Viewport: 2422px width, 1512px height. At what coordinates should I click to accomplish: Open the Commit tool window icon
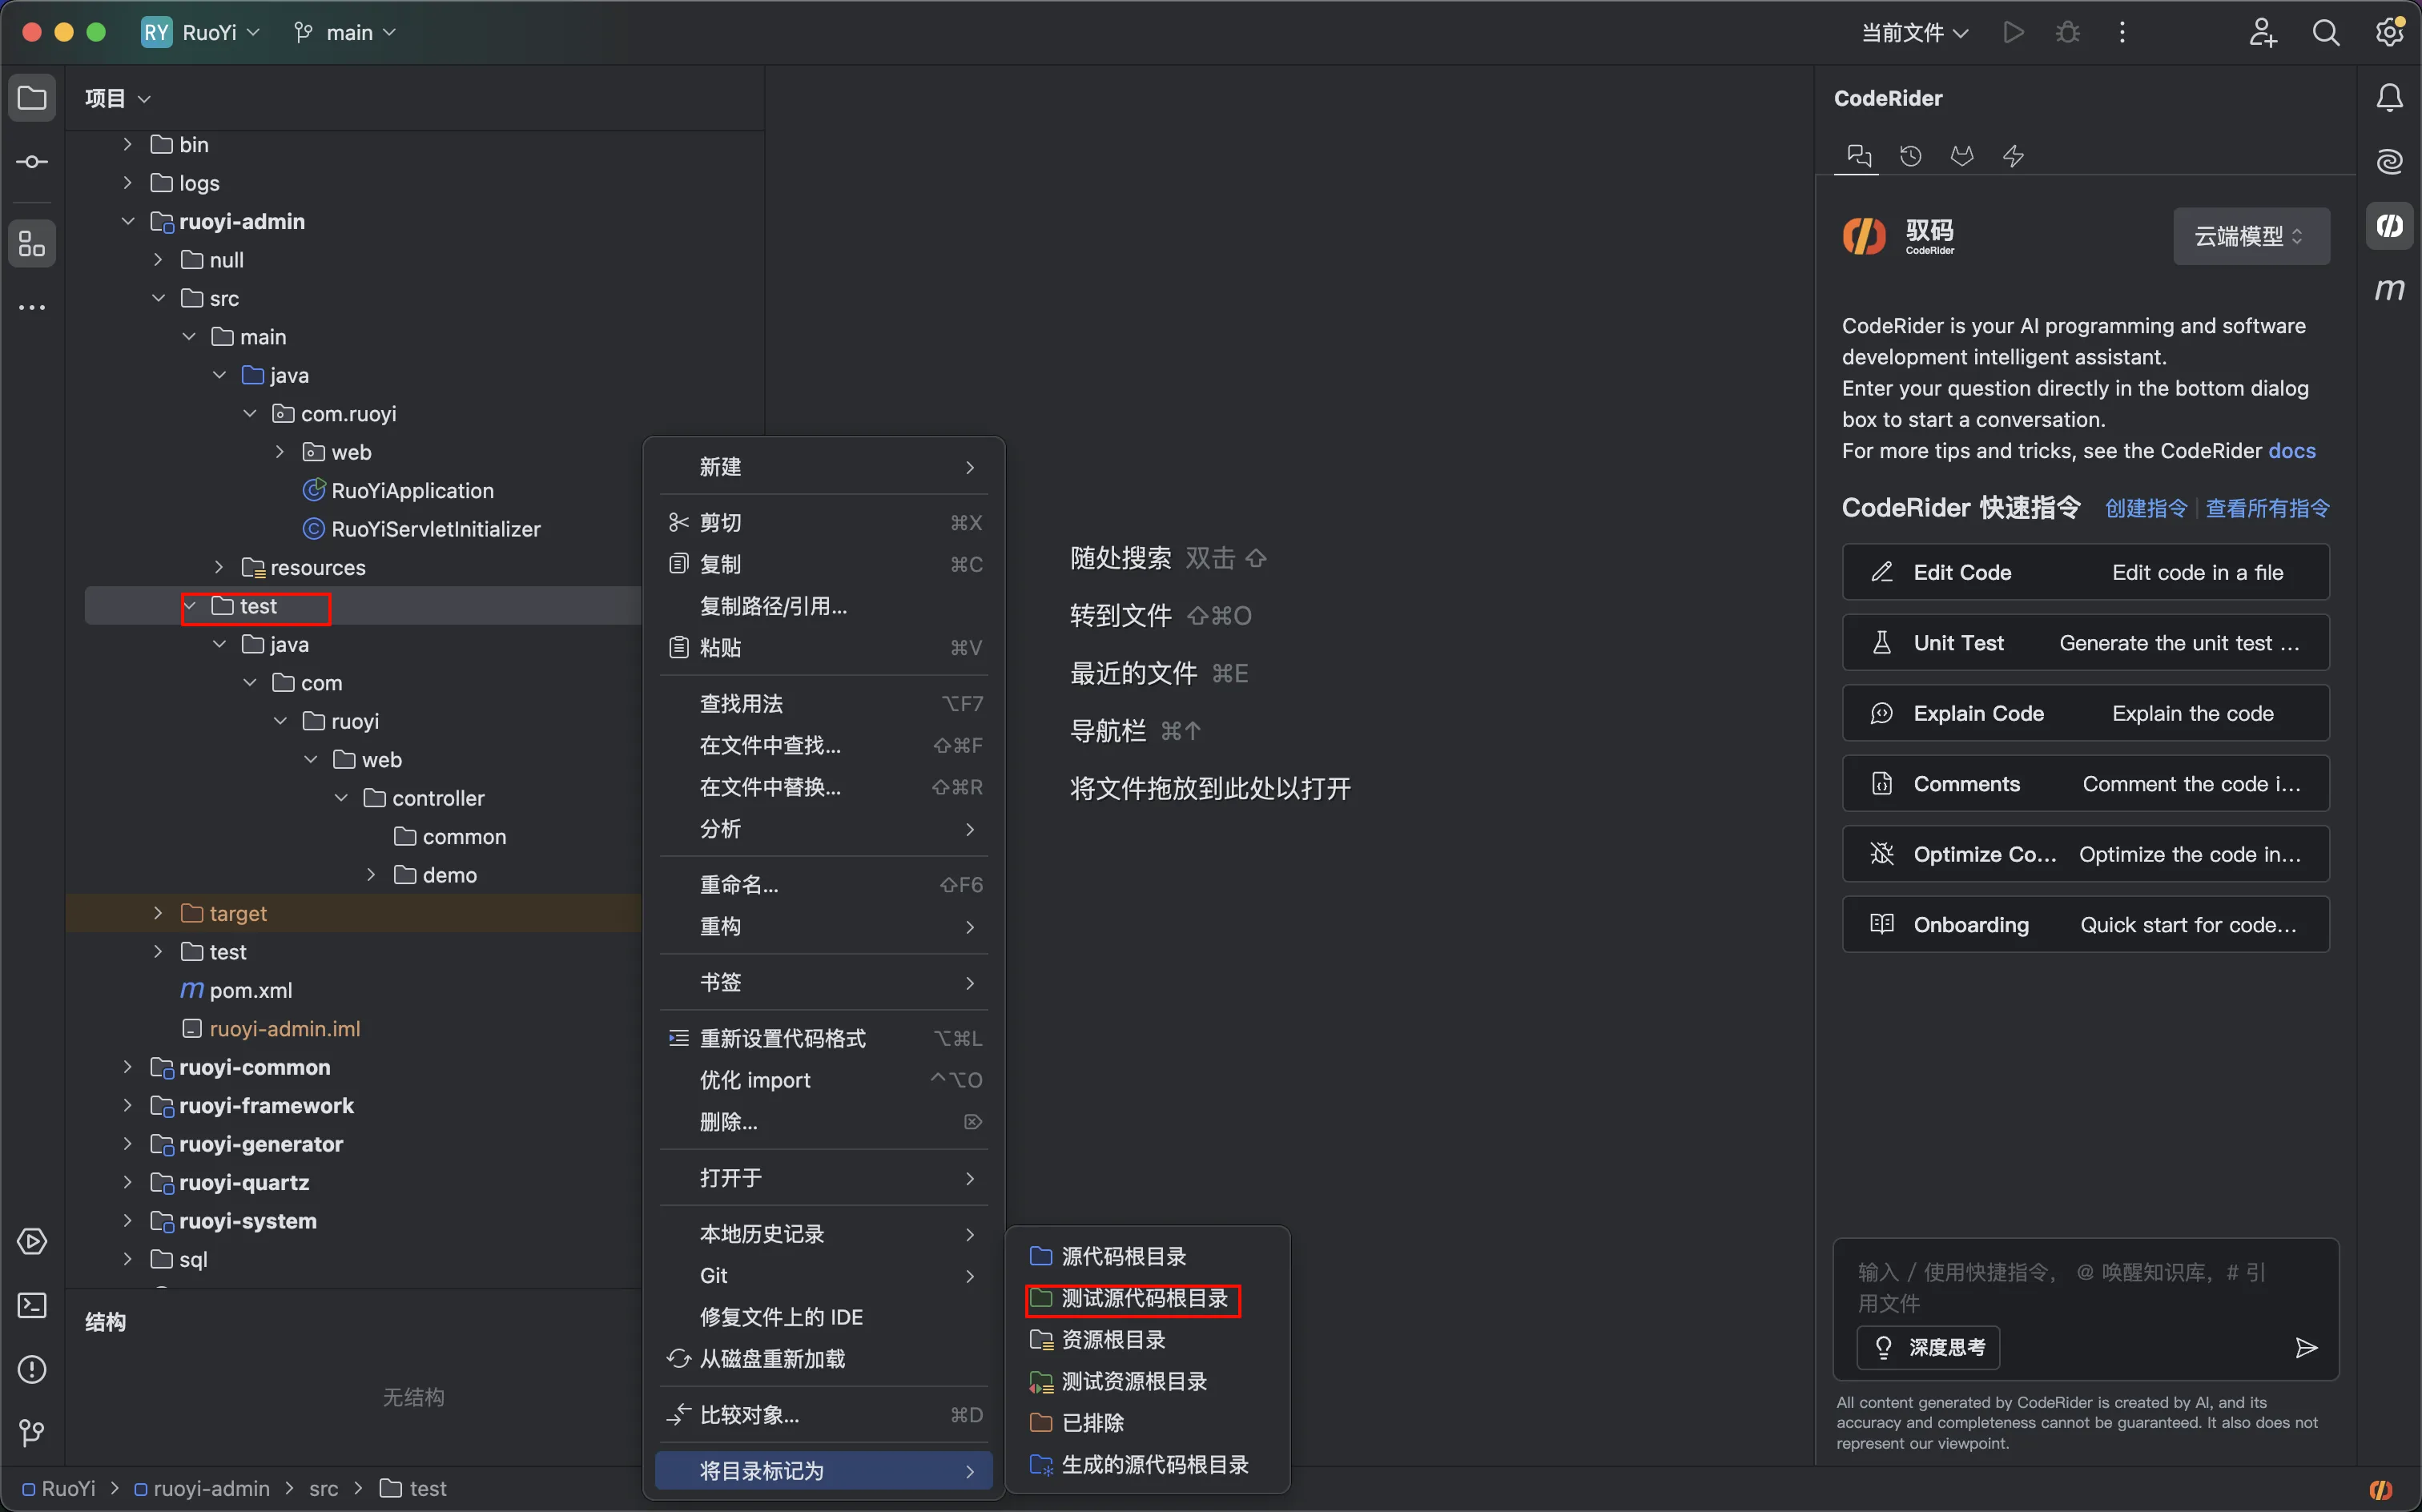pos(32,162)
